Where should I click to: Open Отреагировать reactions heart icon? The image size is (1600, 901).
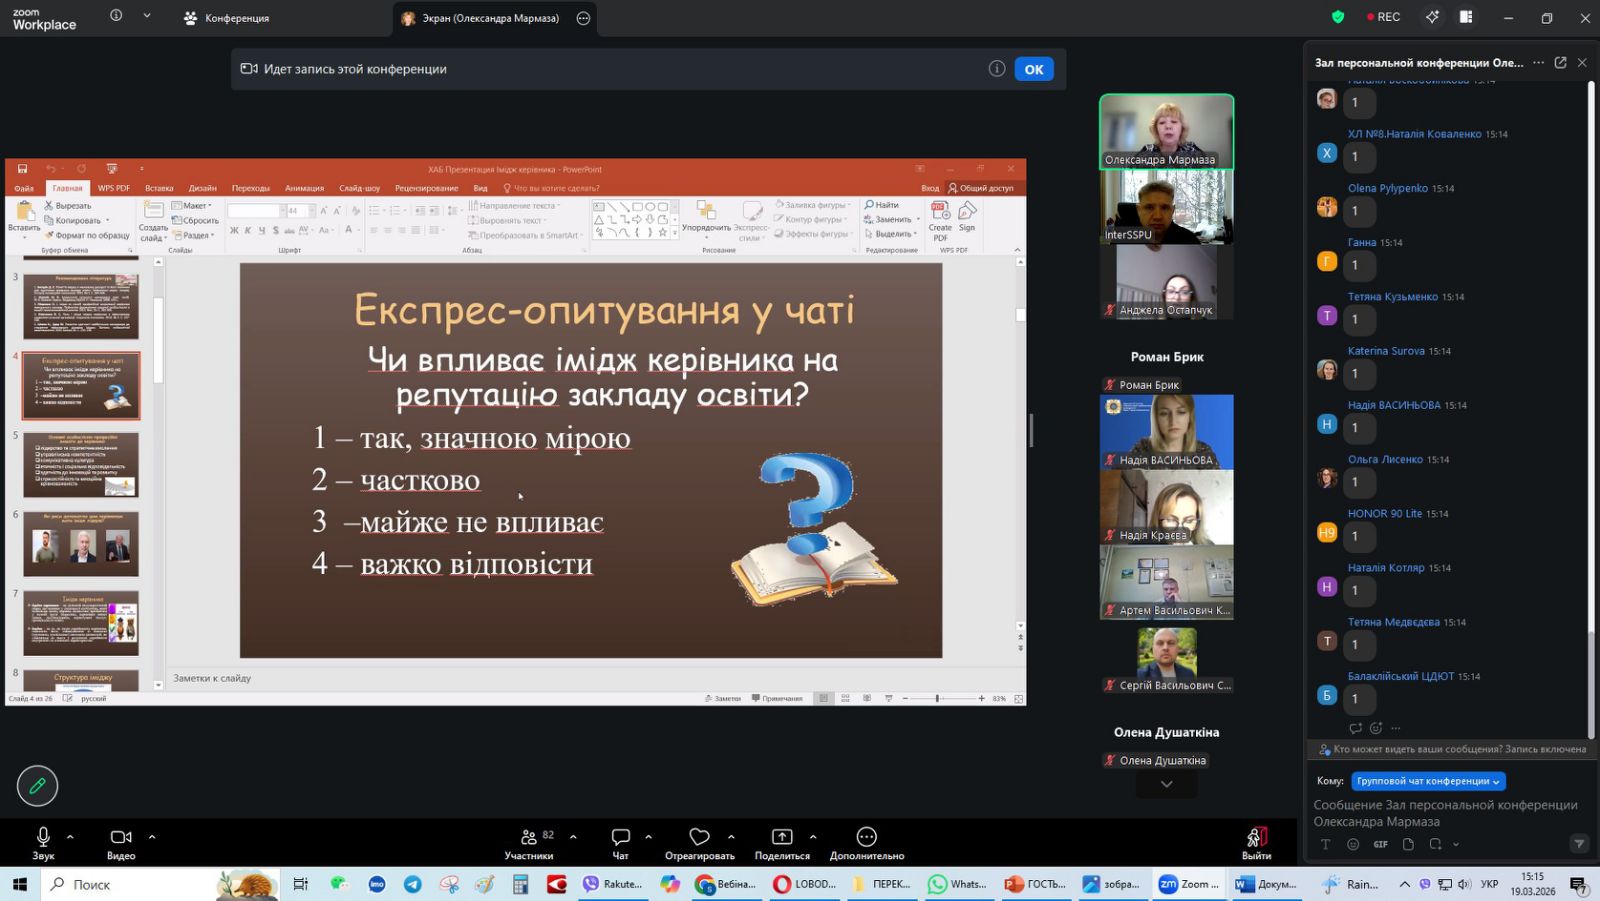pyautogui.click(x=699, y=843)
